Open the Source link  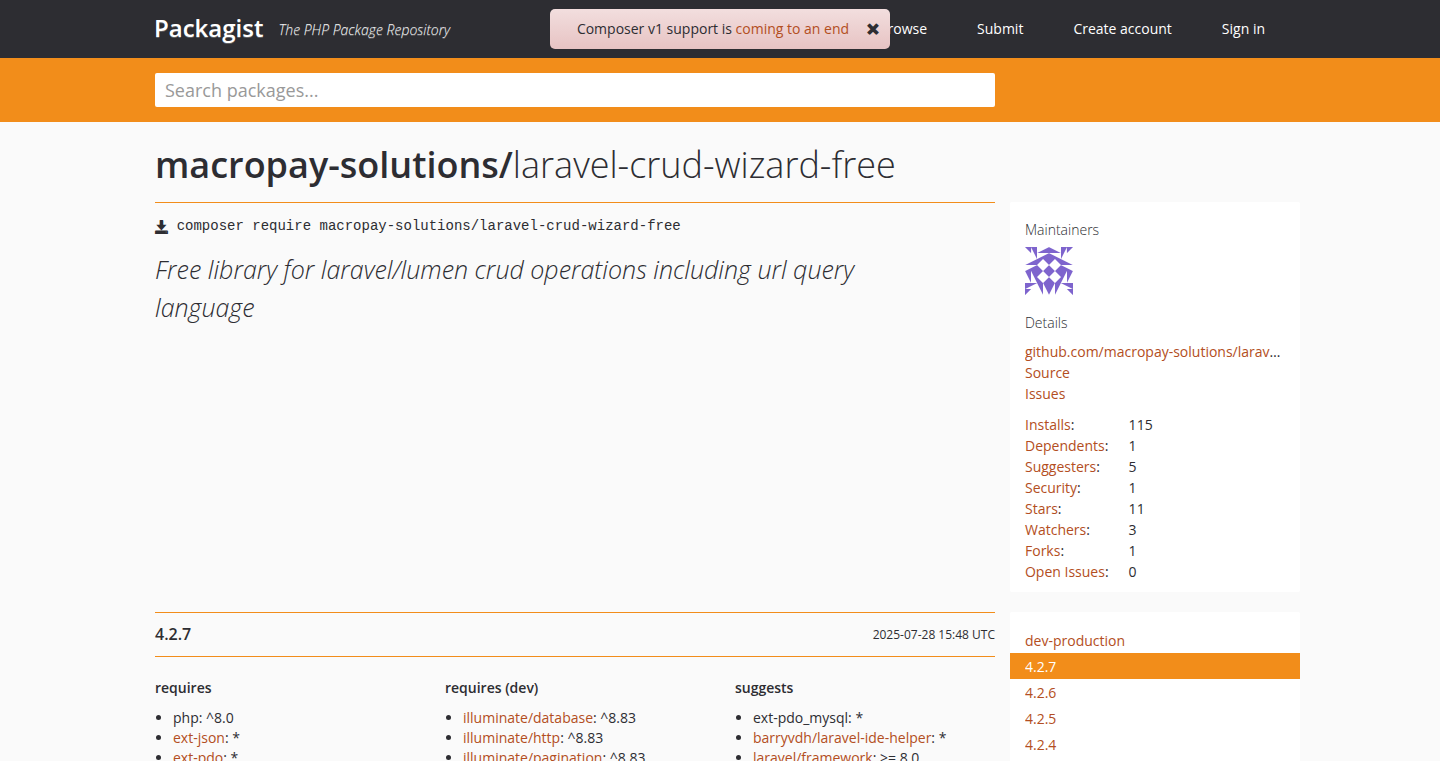1047,373
